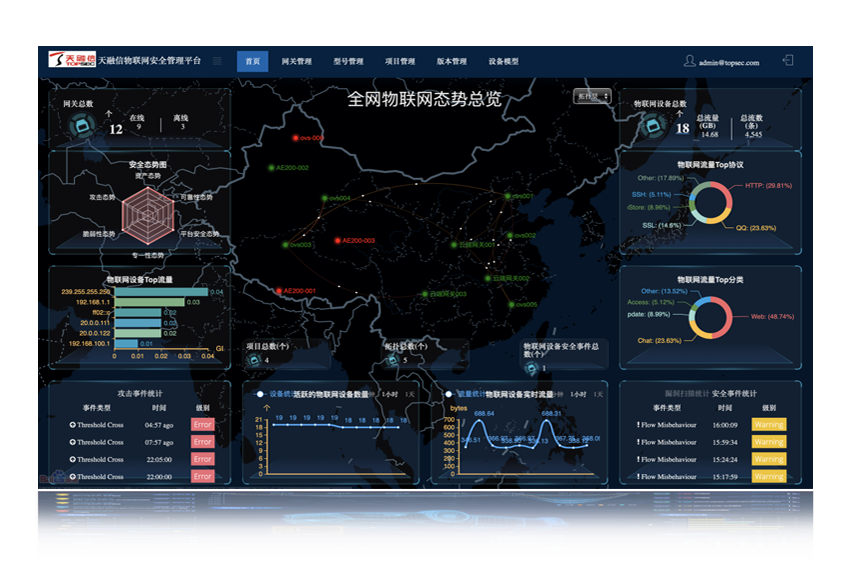Click the 239.255.255.250 bar in Top traffic chart

162,292
